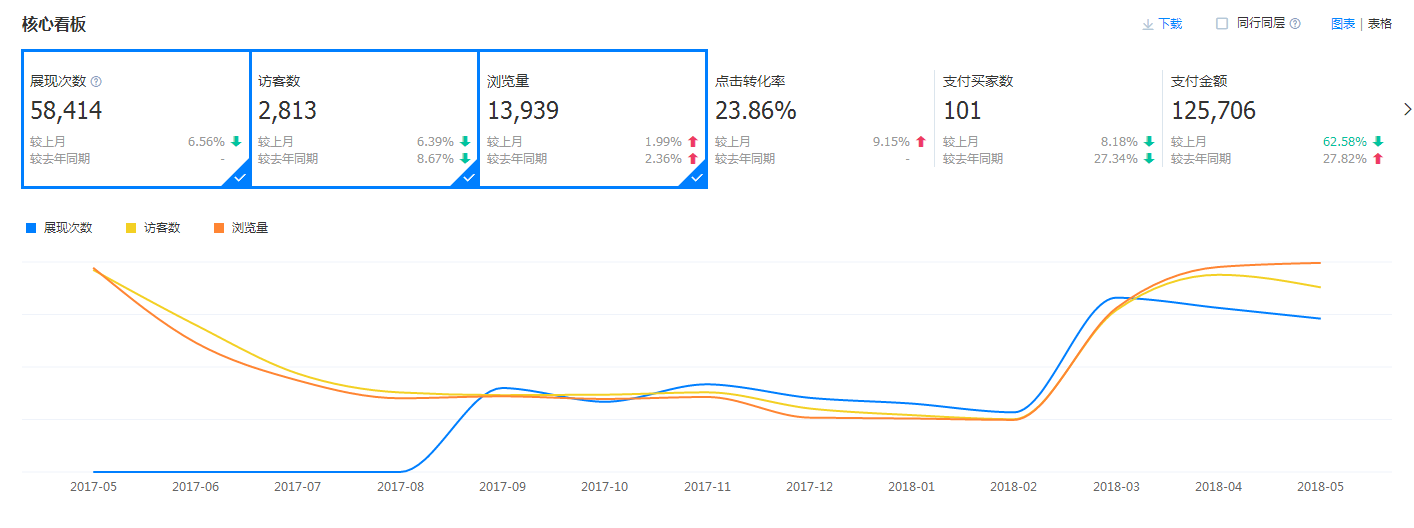This screenshot has height=528, width=1414.
Task: Select the 点击转化率 metric card
Action: (820, 118)
